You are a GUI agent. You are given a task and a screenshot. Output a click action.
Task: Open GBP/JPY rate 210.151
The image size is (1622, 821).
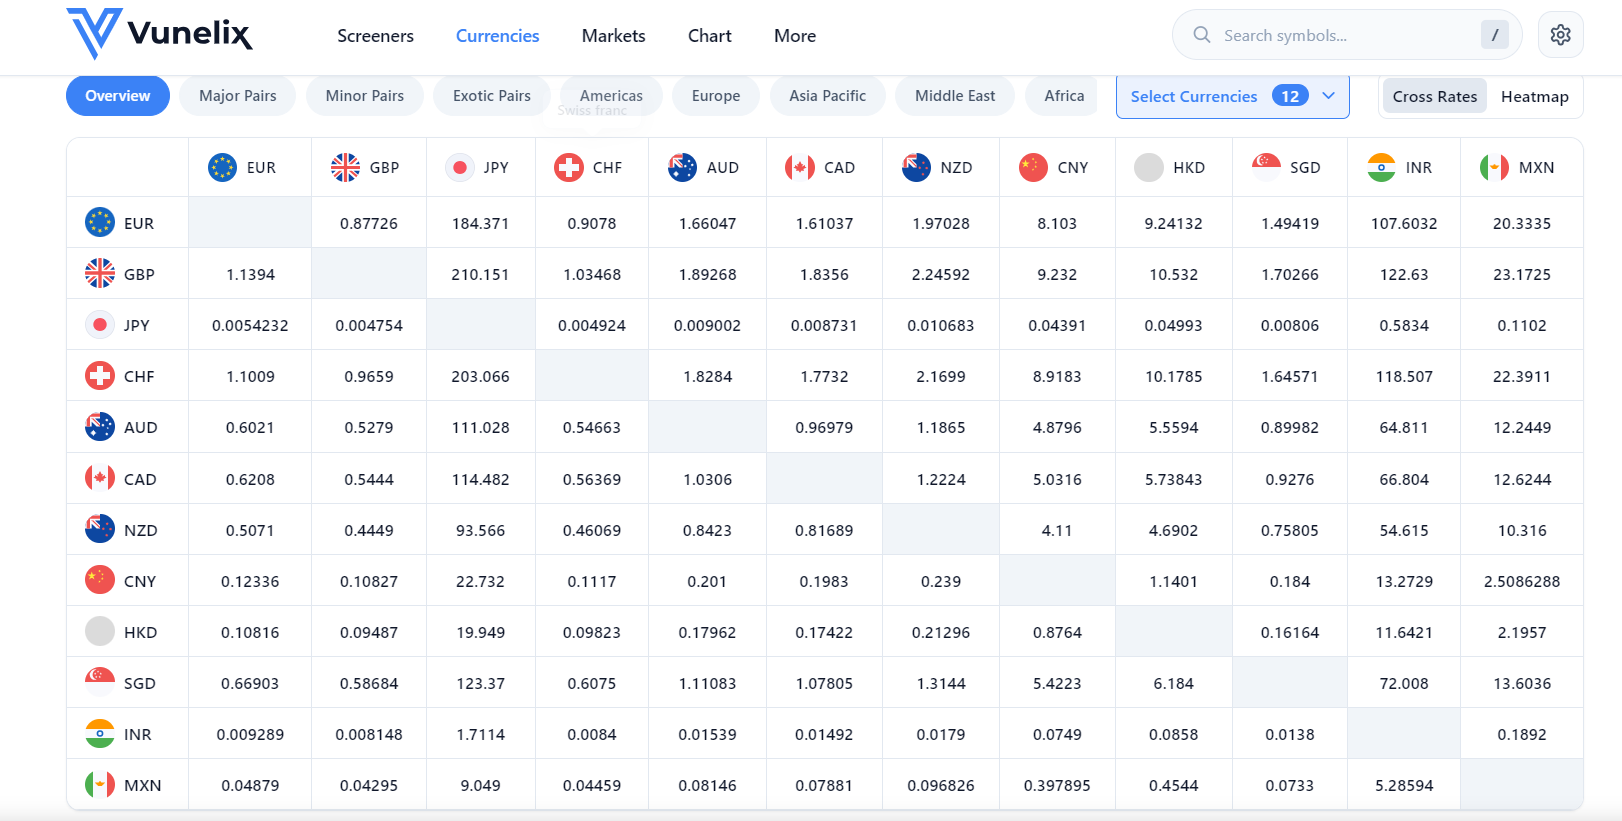click(x=480, y=274)
